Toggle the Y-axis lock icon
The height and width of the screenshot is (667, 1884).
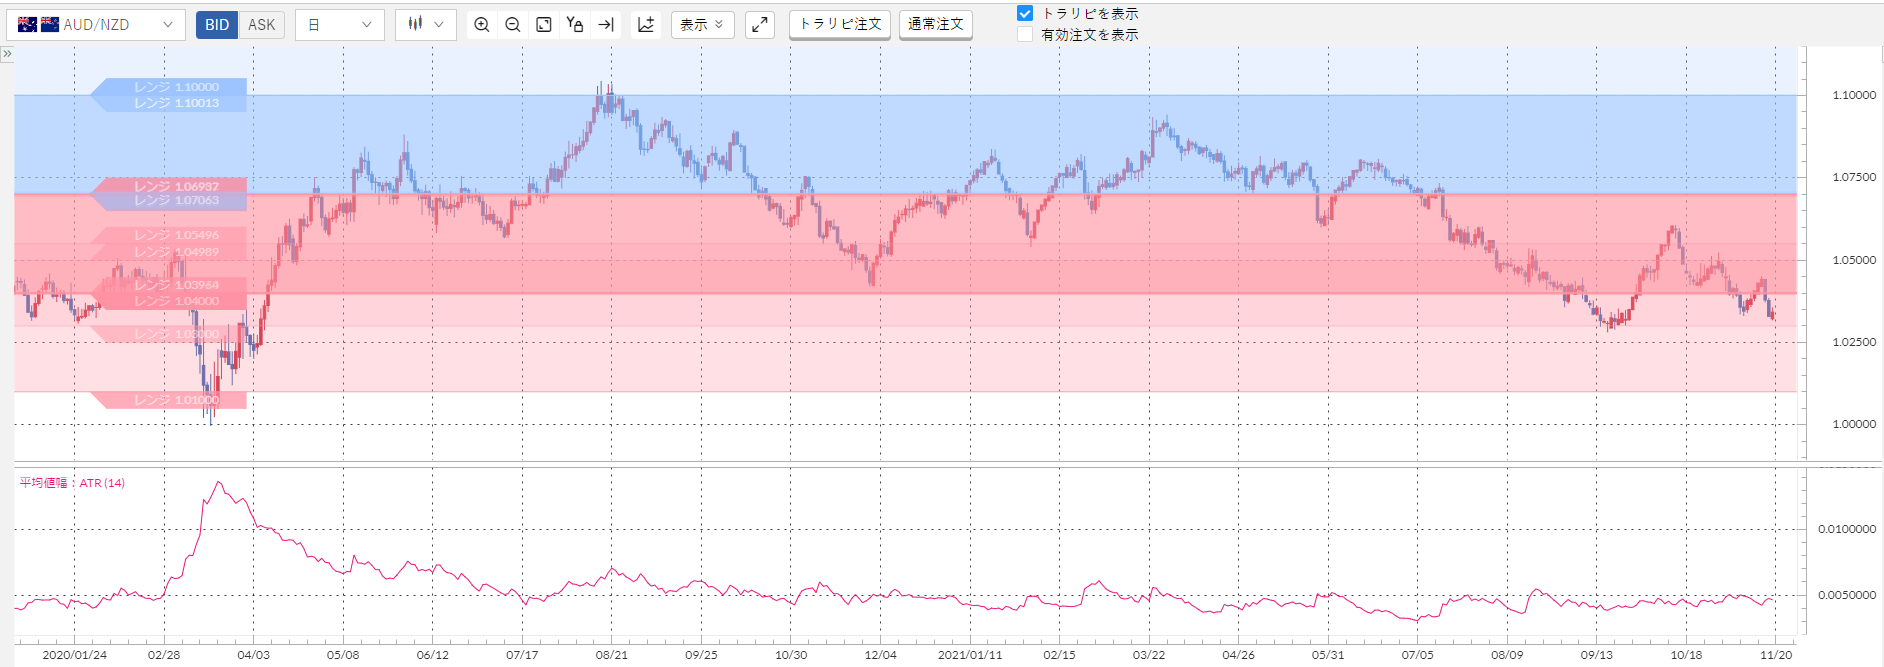point(575,25)
